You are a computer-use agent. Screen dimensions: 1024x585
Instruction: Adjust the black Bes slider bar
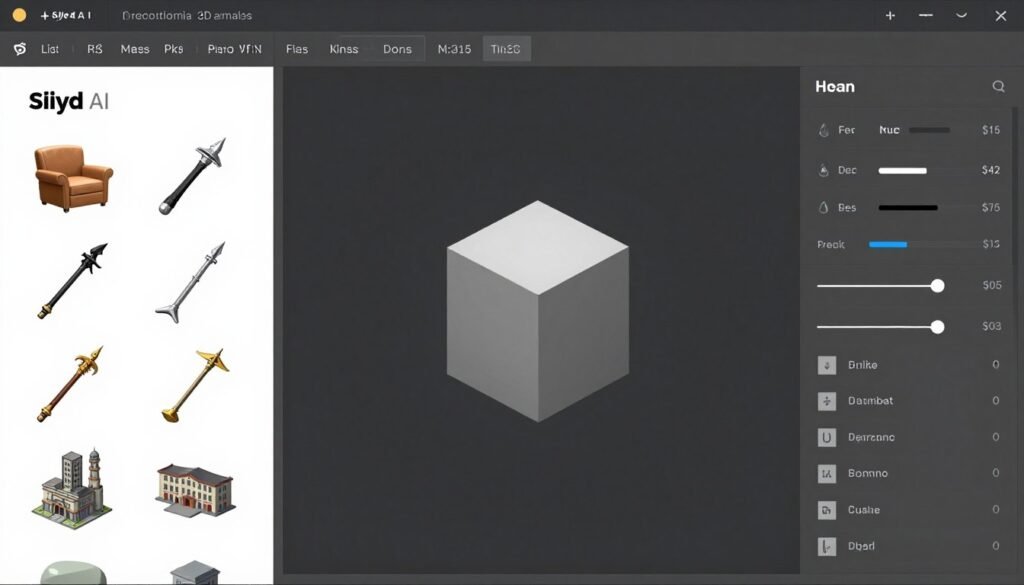(x=908, y=208)
